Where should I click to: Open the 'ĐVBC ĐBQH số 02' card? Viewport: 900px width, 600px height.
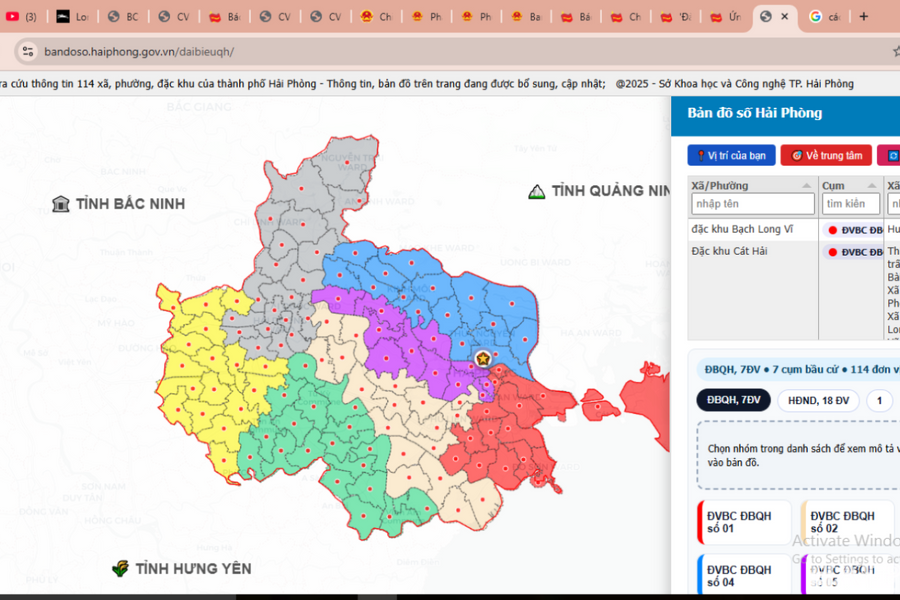pyautogui.click(x=848, y=522)
